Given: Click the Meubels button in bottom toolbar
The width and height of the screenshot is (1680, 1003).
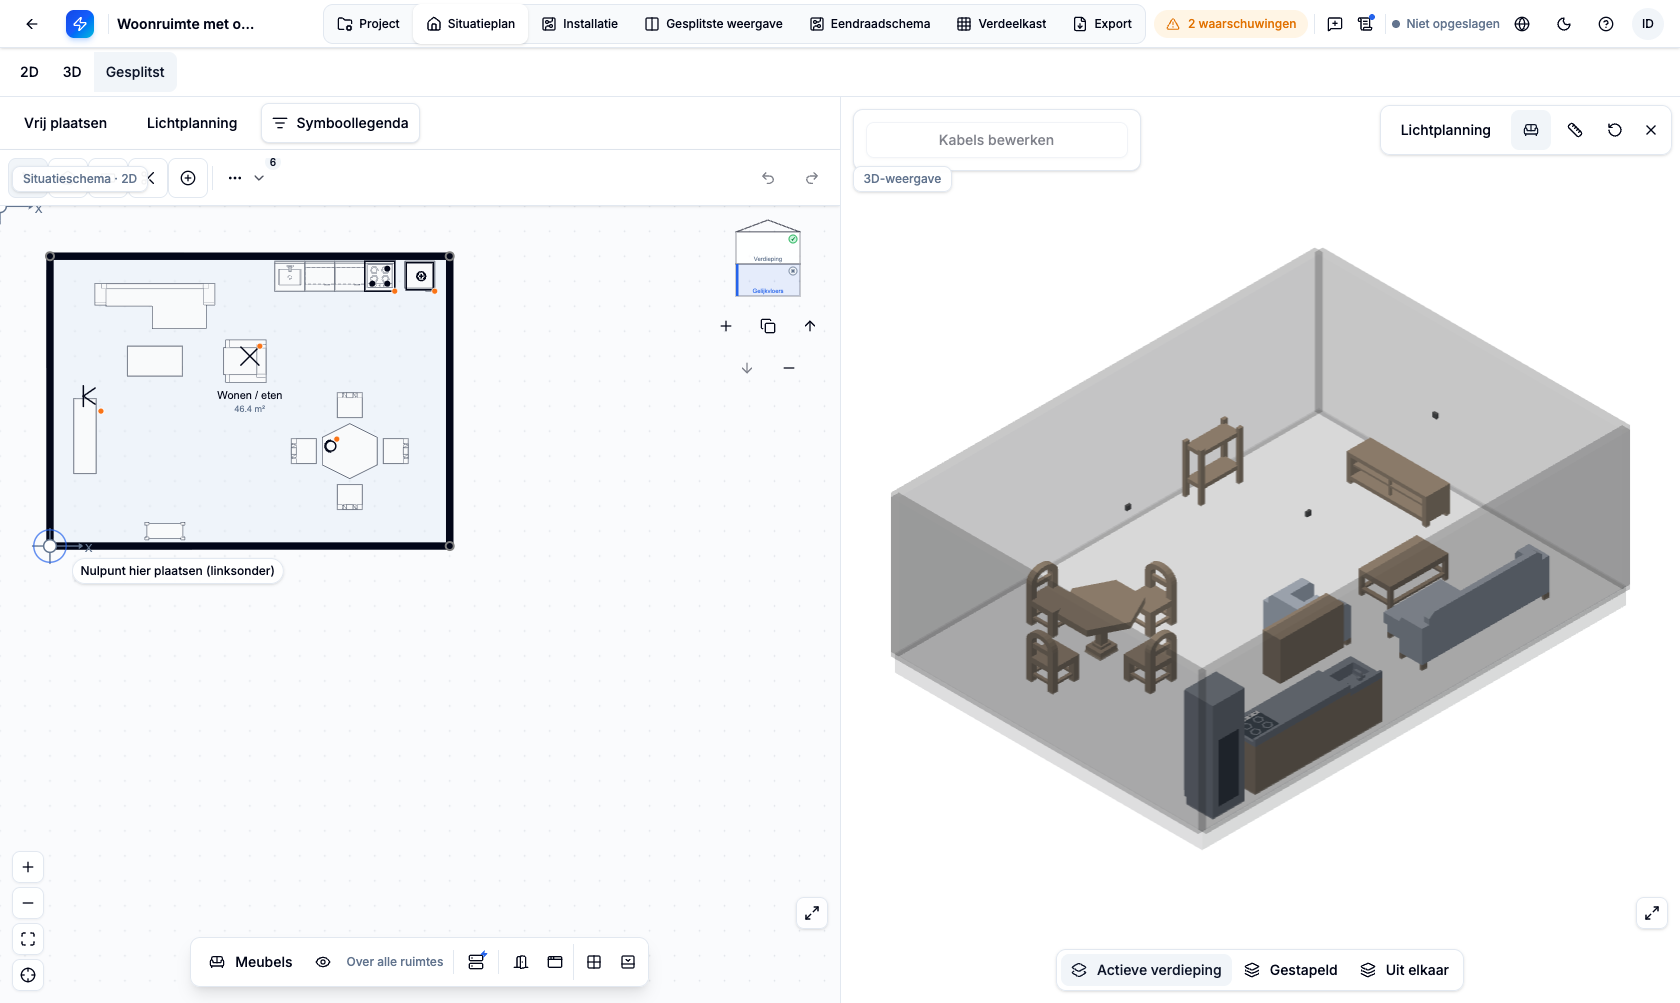Looking at the screenshot, I should pos(251,962).
